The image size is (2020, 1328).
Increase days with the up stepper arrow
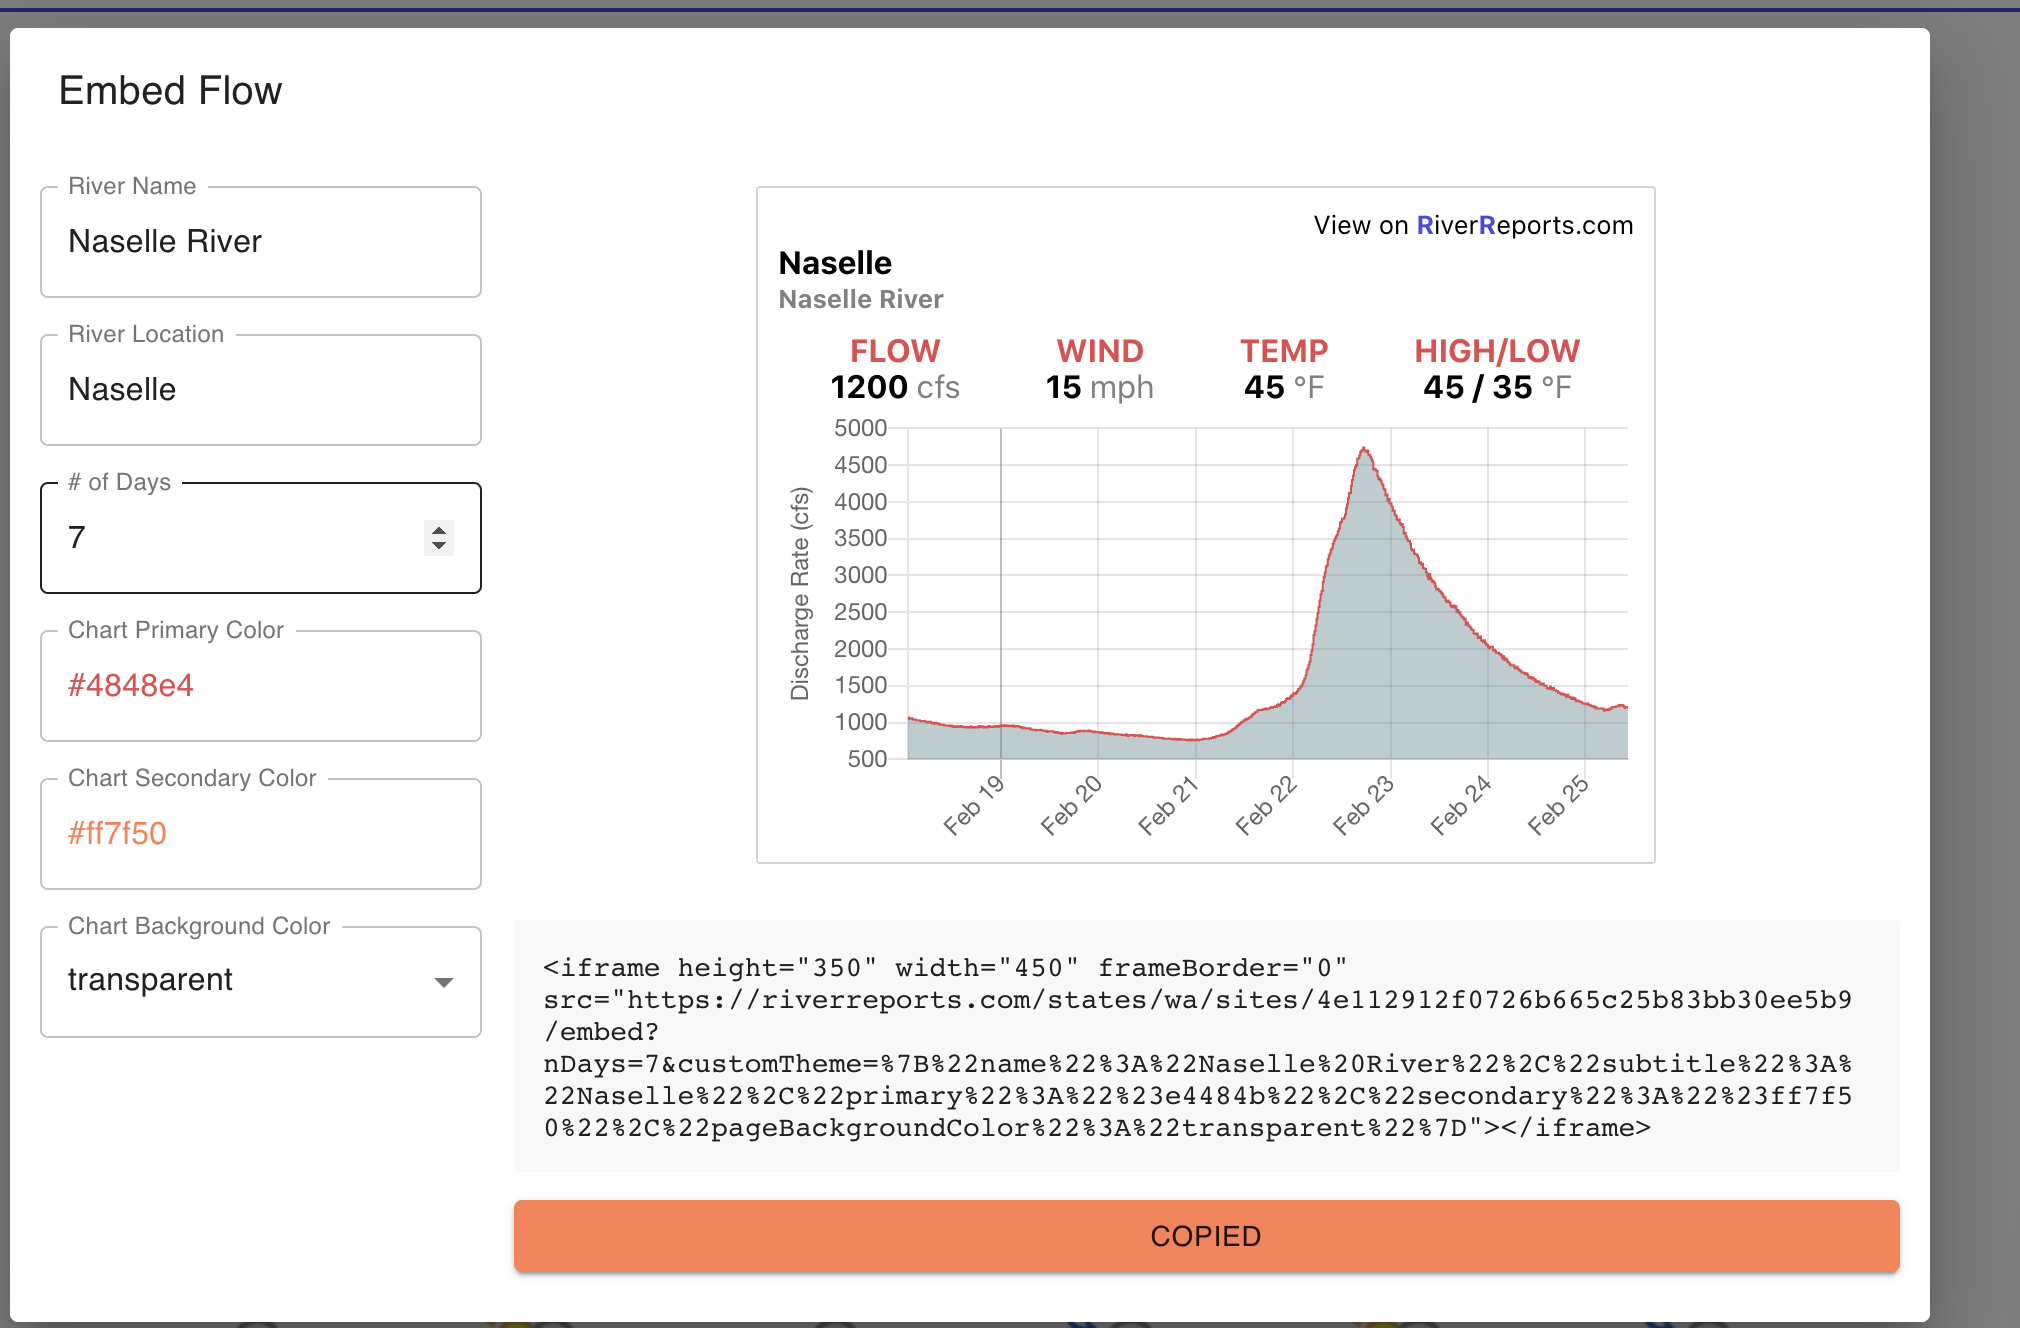coord(438,529)
